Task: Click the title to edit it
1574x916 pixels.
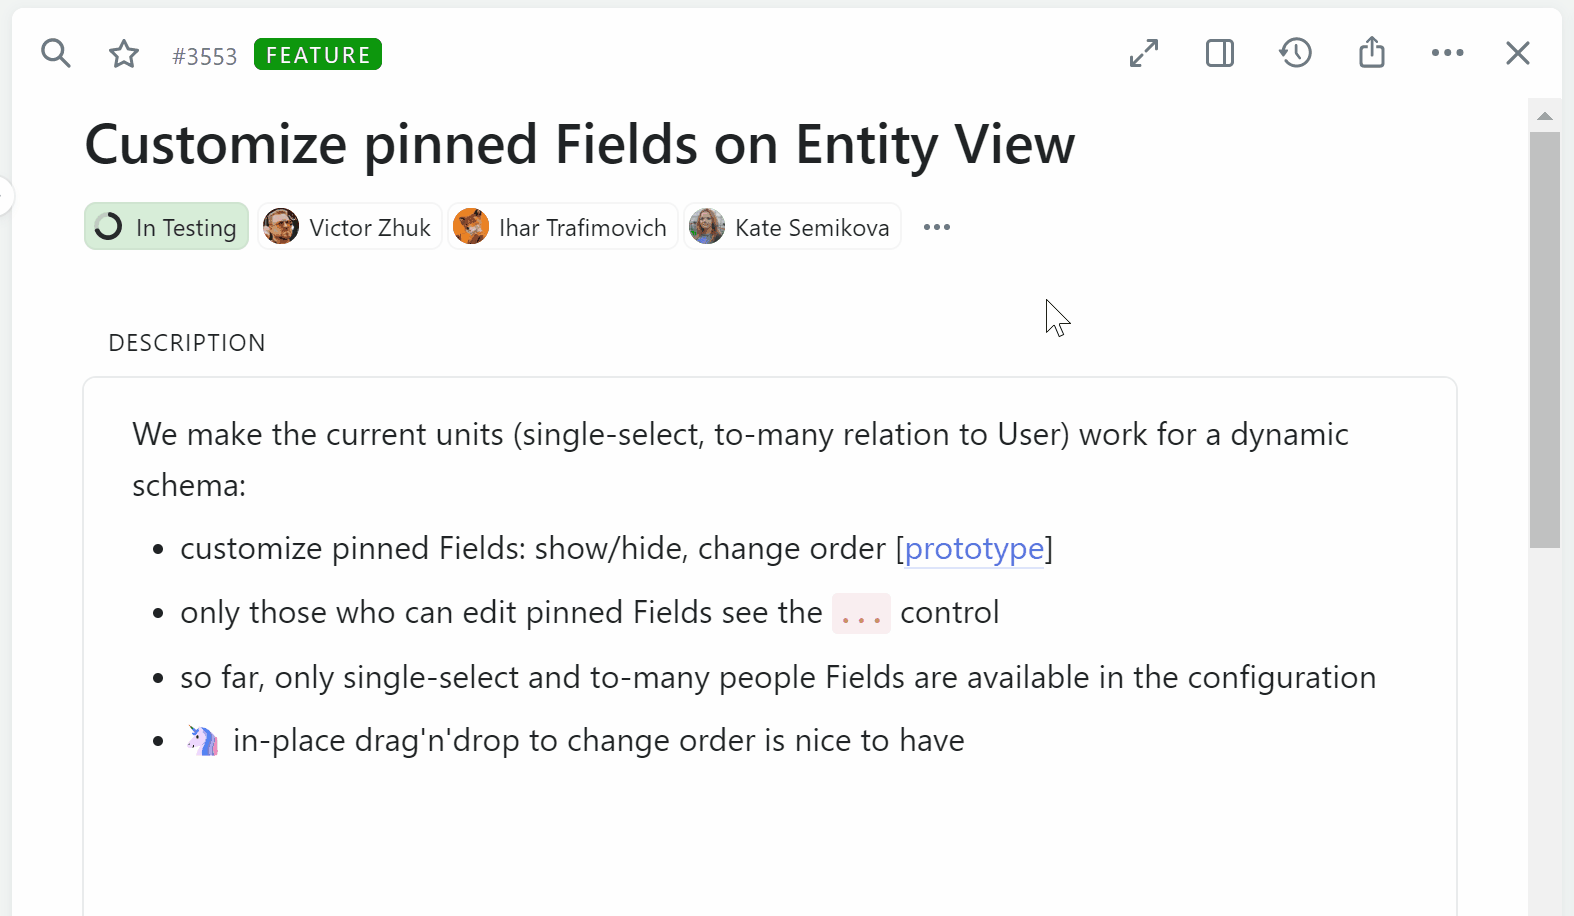Action: point(580,144)
